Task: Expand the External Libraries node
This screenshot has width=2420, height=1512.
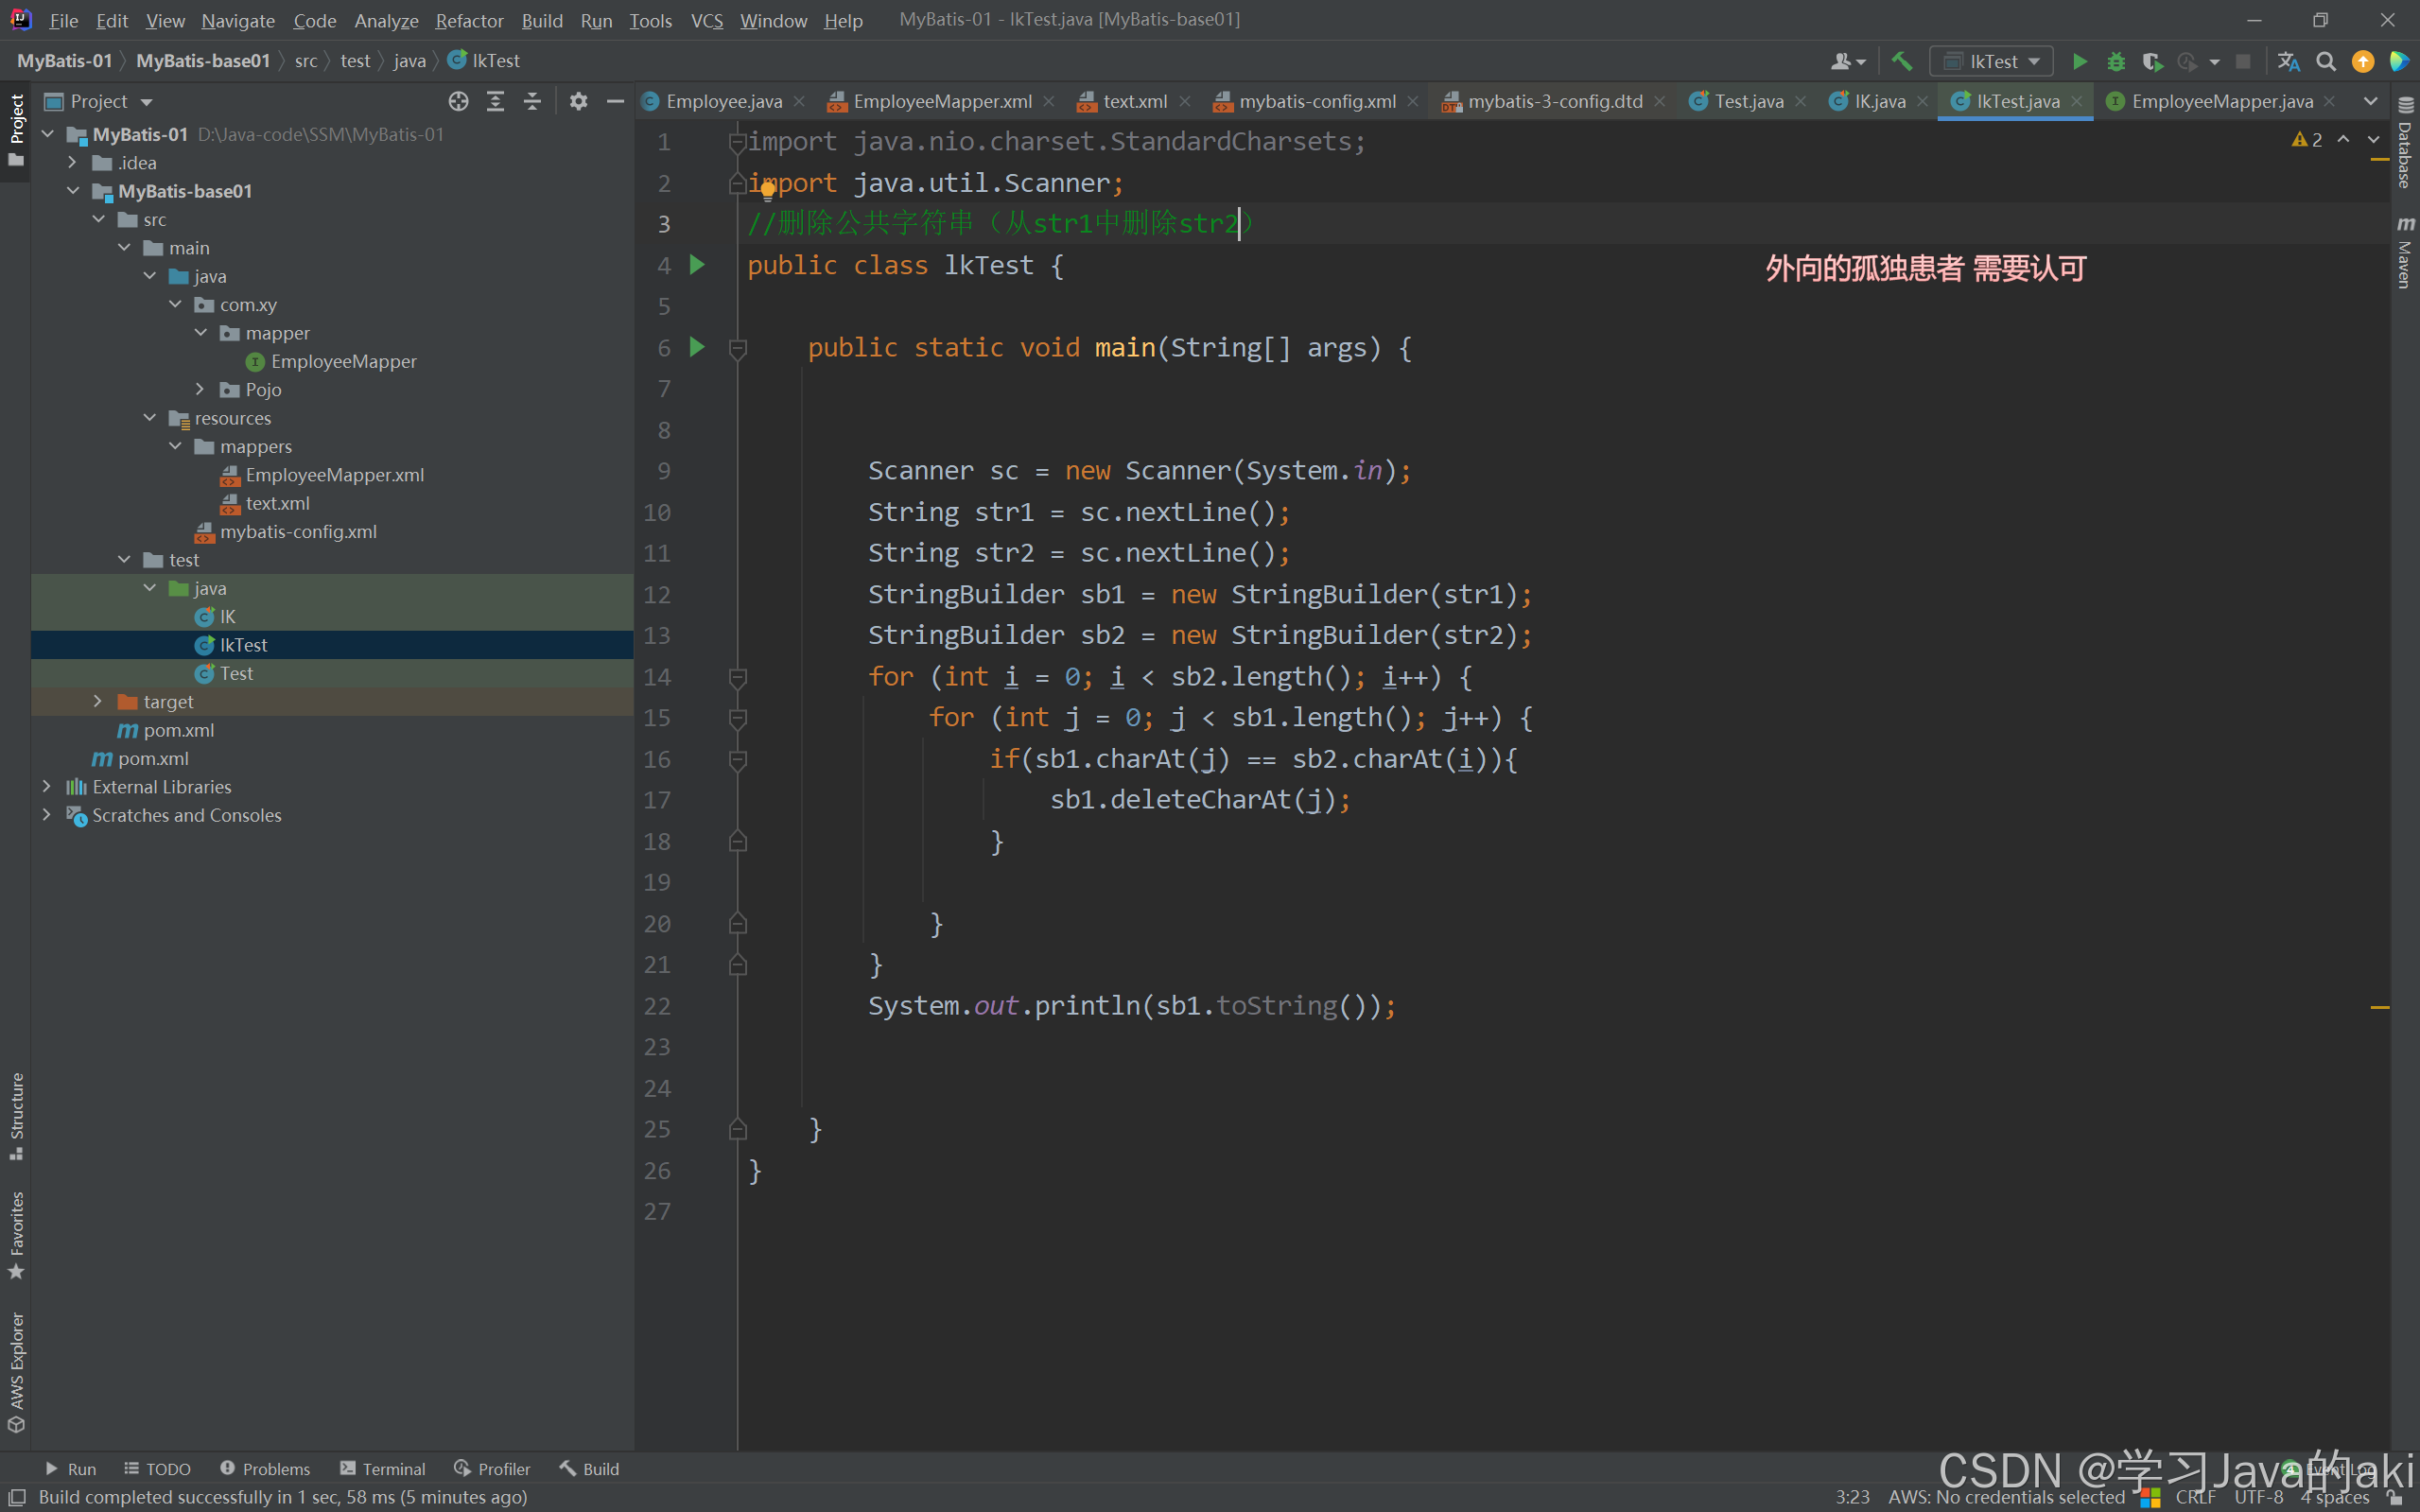Action: [x=46, y=787]
